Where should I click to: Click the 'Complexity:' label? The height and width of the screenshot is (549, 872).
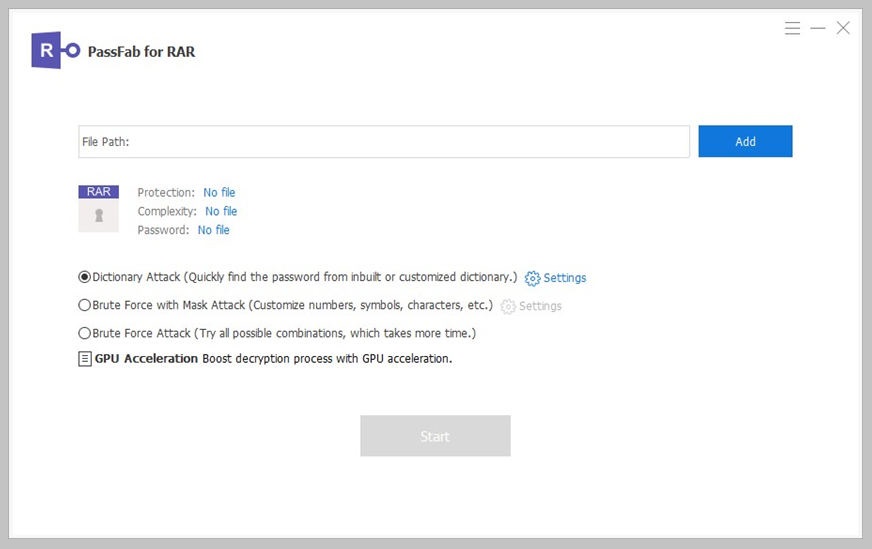pos(167,211)
